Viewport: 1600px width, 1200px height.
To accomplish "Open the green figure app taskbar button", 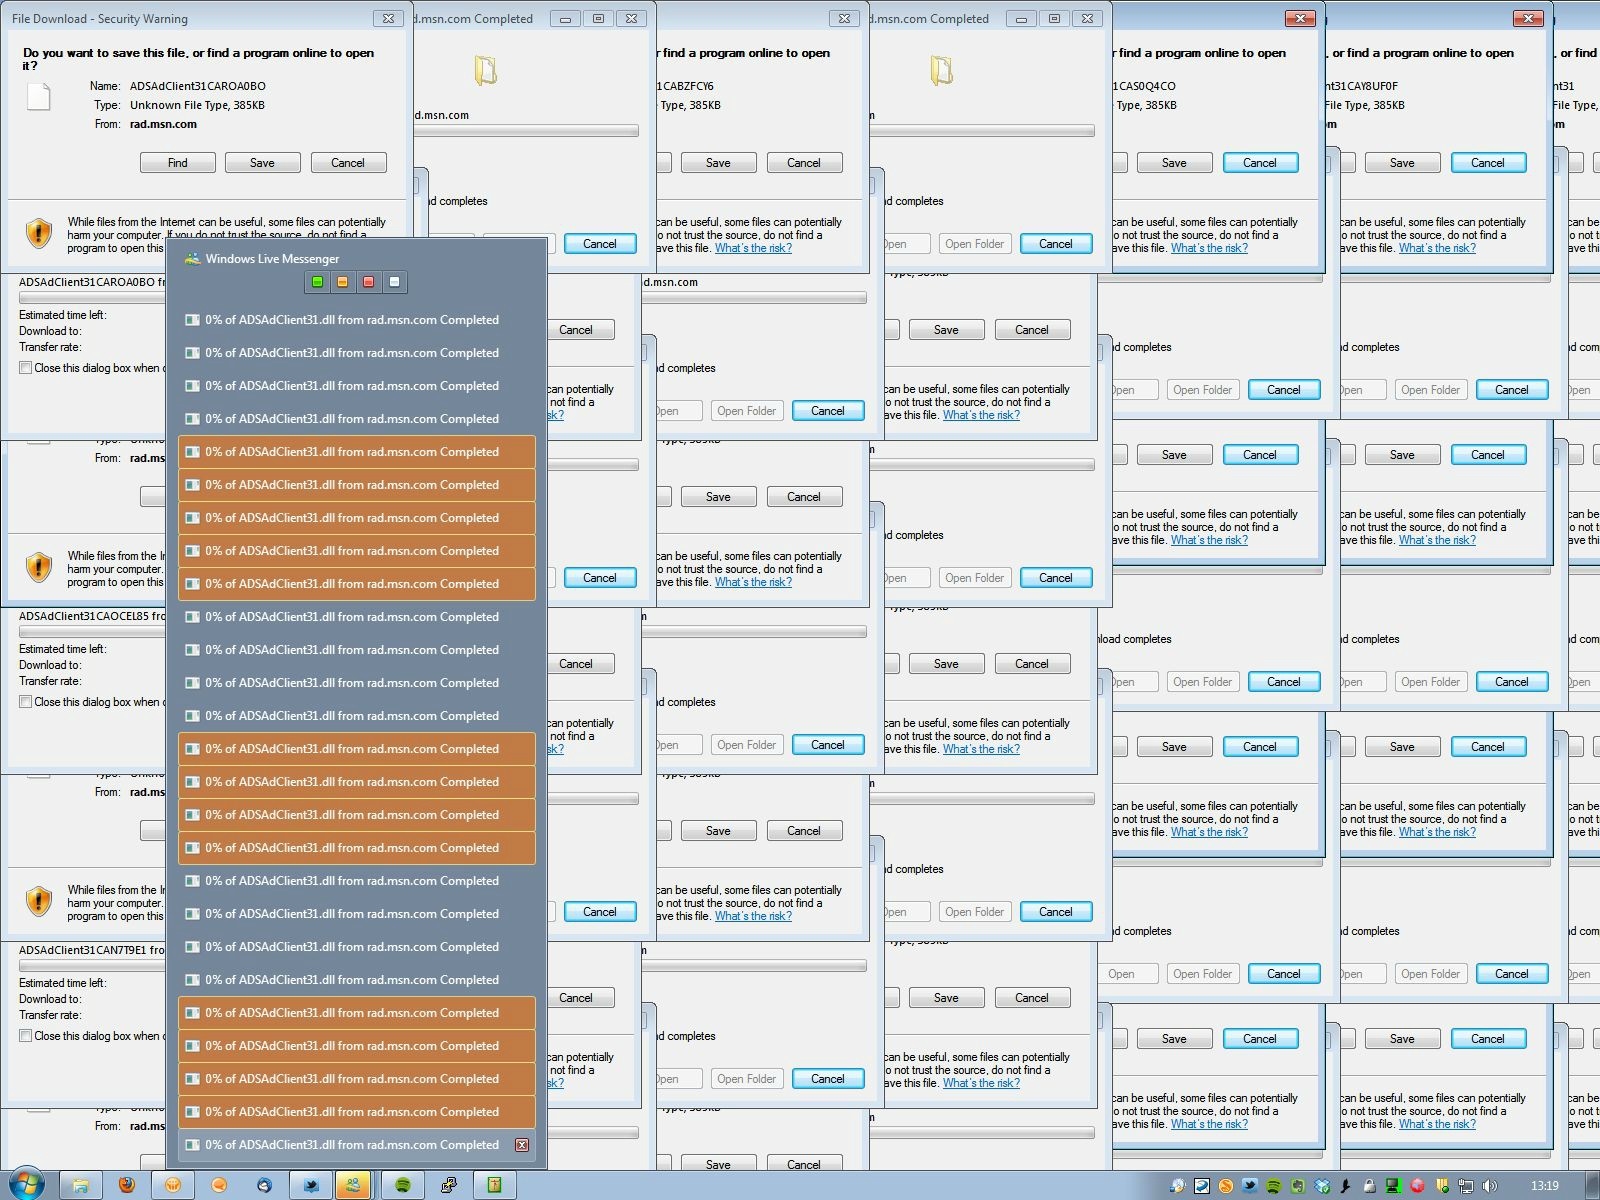I will (x=494, y=1186).
